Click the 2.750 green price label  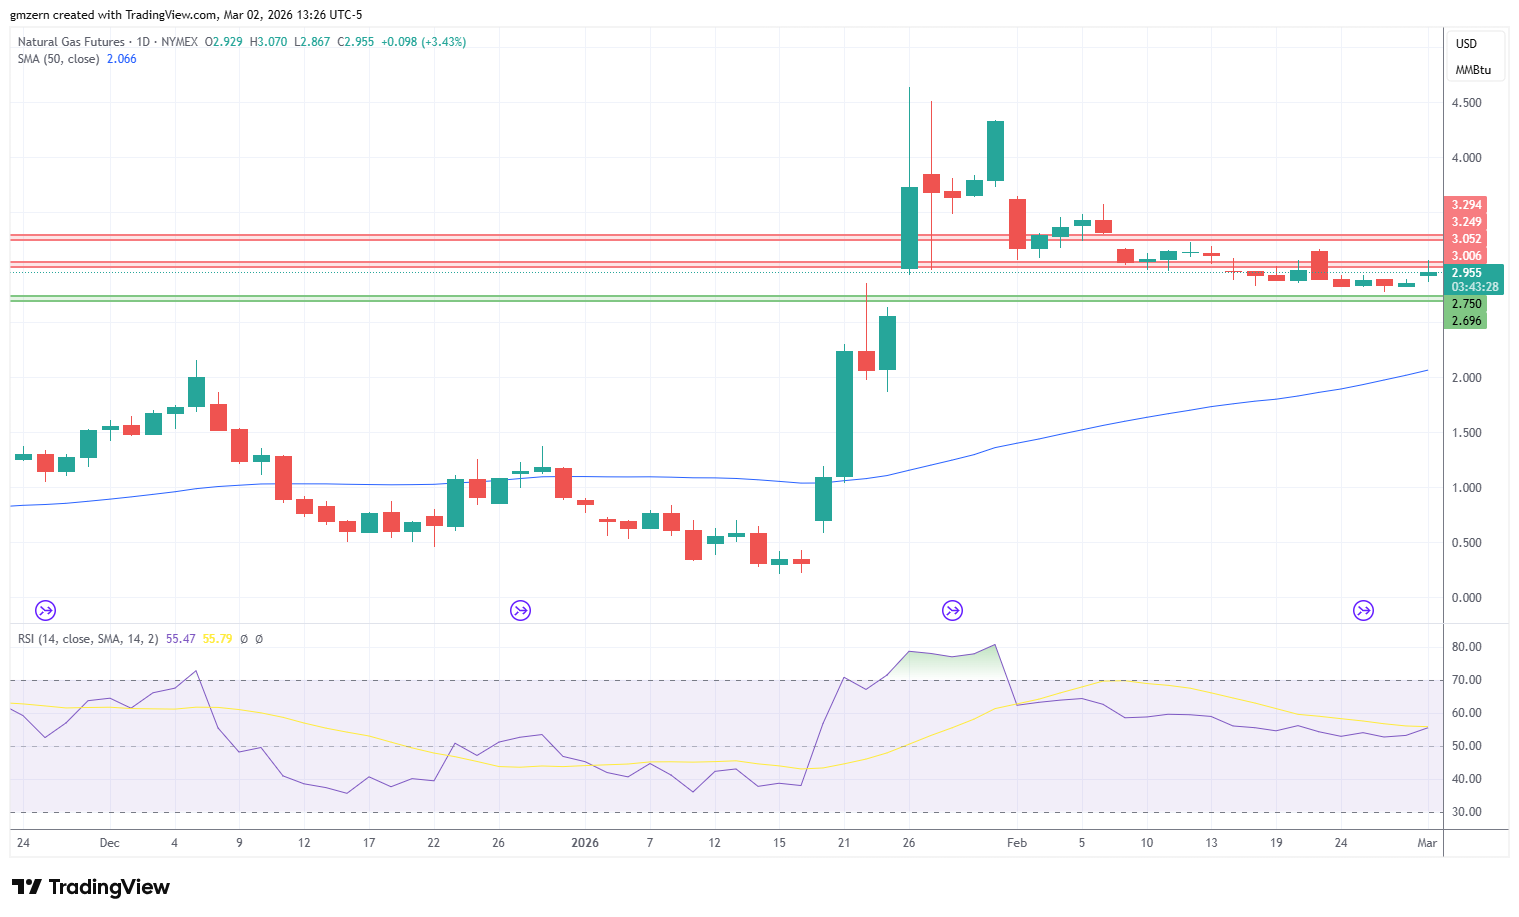1467,304
